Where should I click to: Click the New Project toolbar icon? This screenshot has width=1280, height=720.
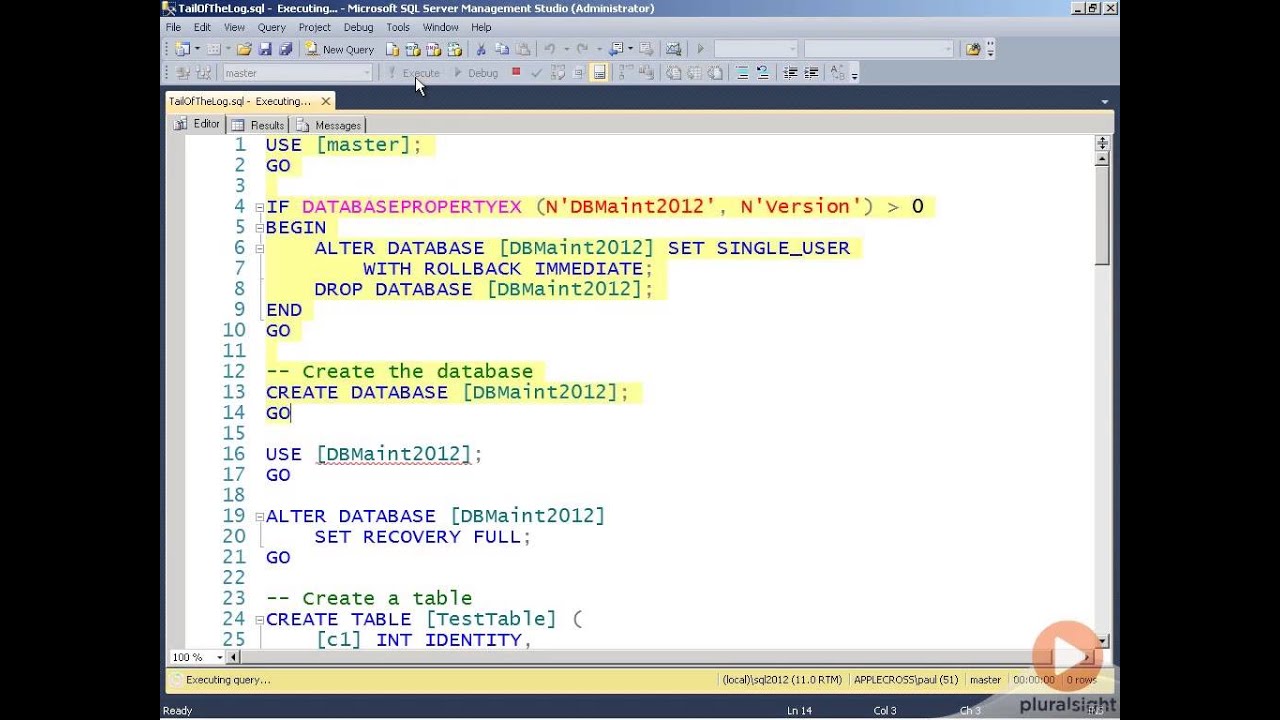tap(181, 49)
